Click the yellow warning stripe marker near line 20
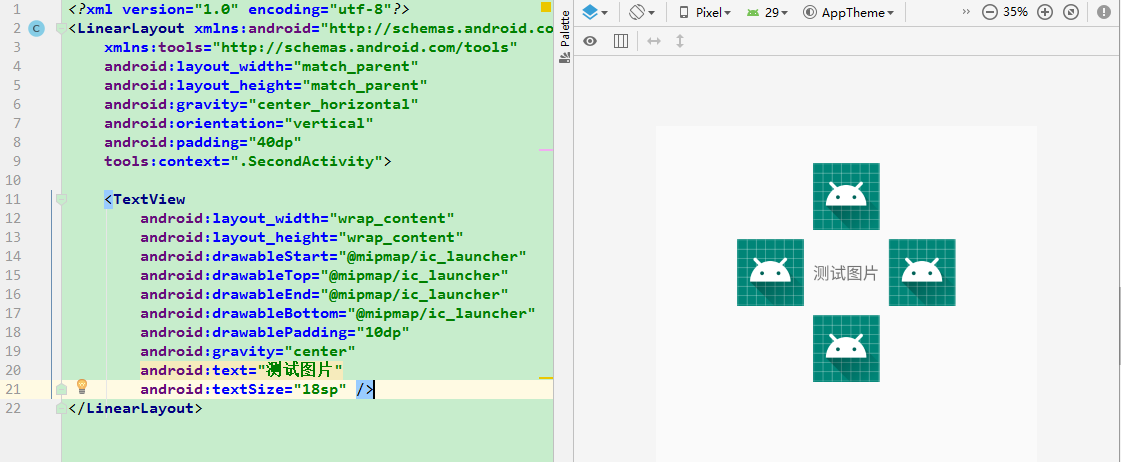The height and width of the screenshot is (462, 1121). click(x=545, y=377)
